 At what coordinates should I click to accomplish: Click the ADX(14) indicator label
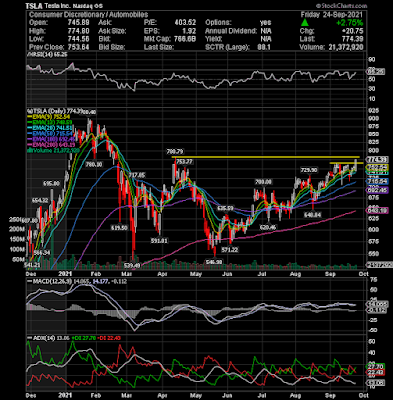pyautogui.click(x=41, y=338)
